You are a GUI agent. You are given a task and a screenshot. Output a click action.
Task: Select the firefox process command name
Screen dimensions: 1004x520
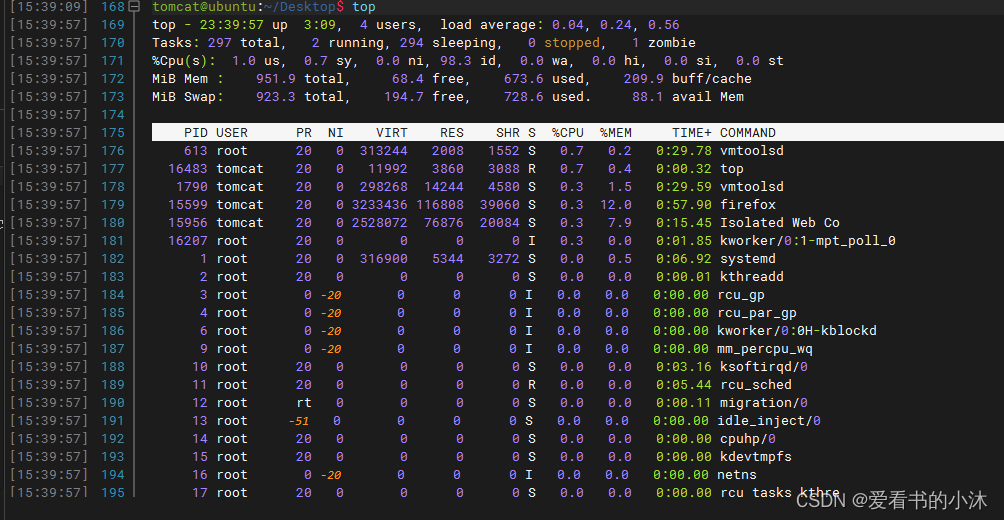tap(748, 205)
